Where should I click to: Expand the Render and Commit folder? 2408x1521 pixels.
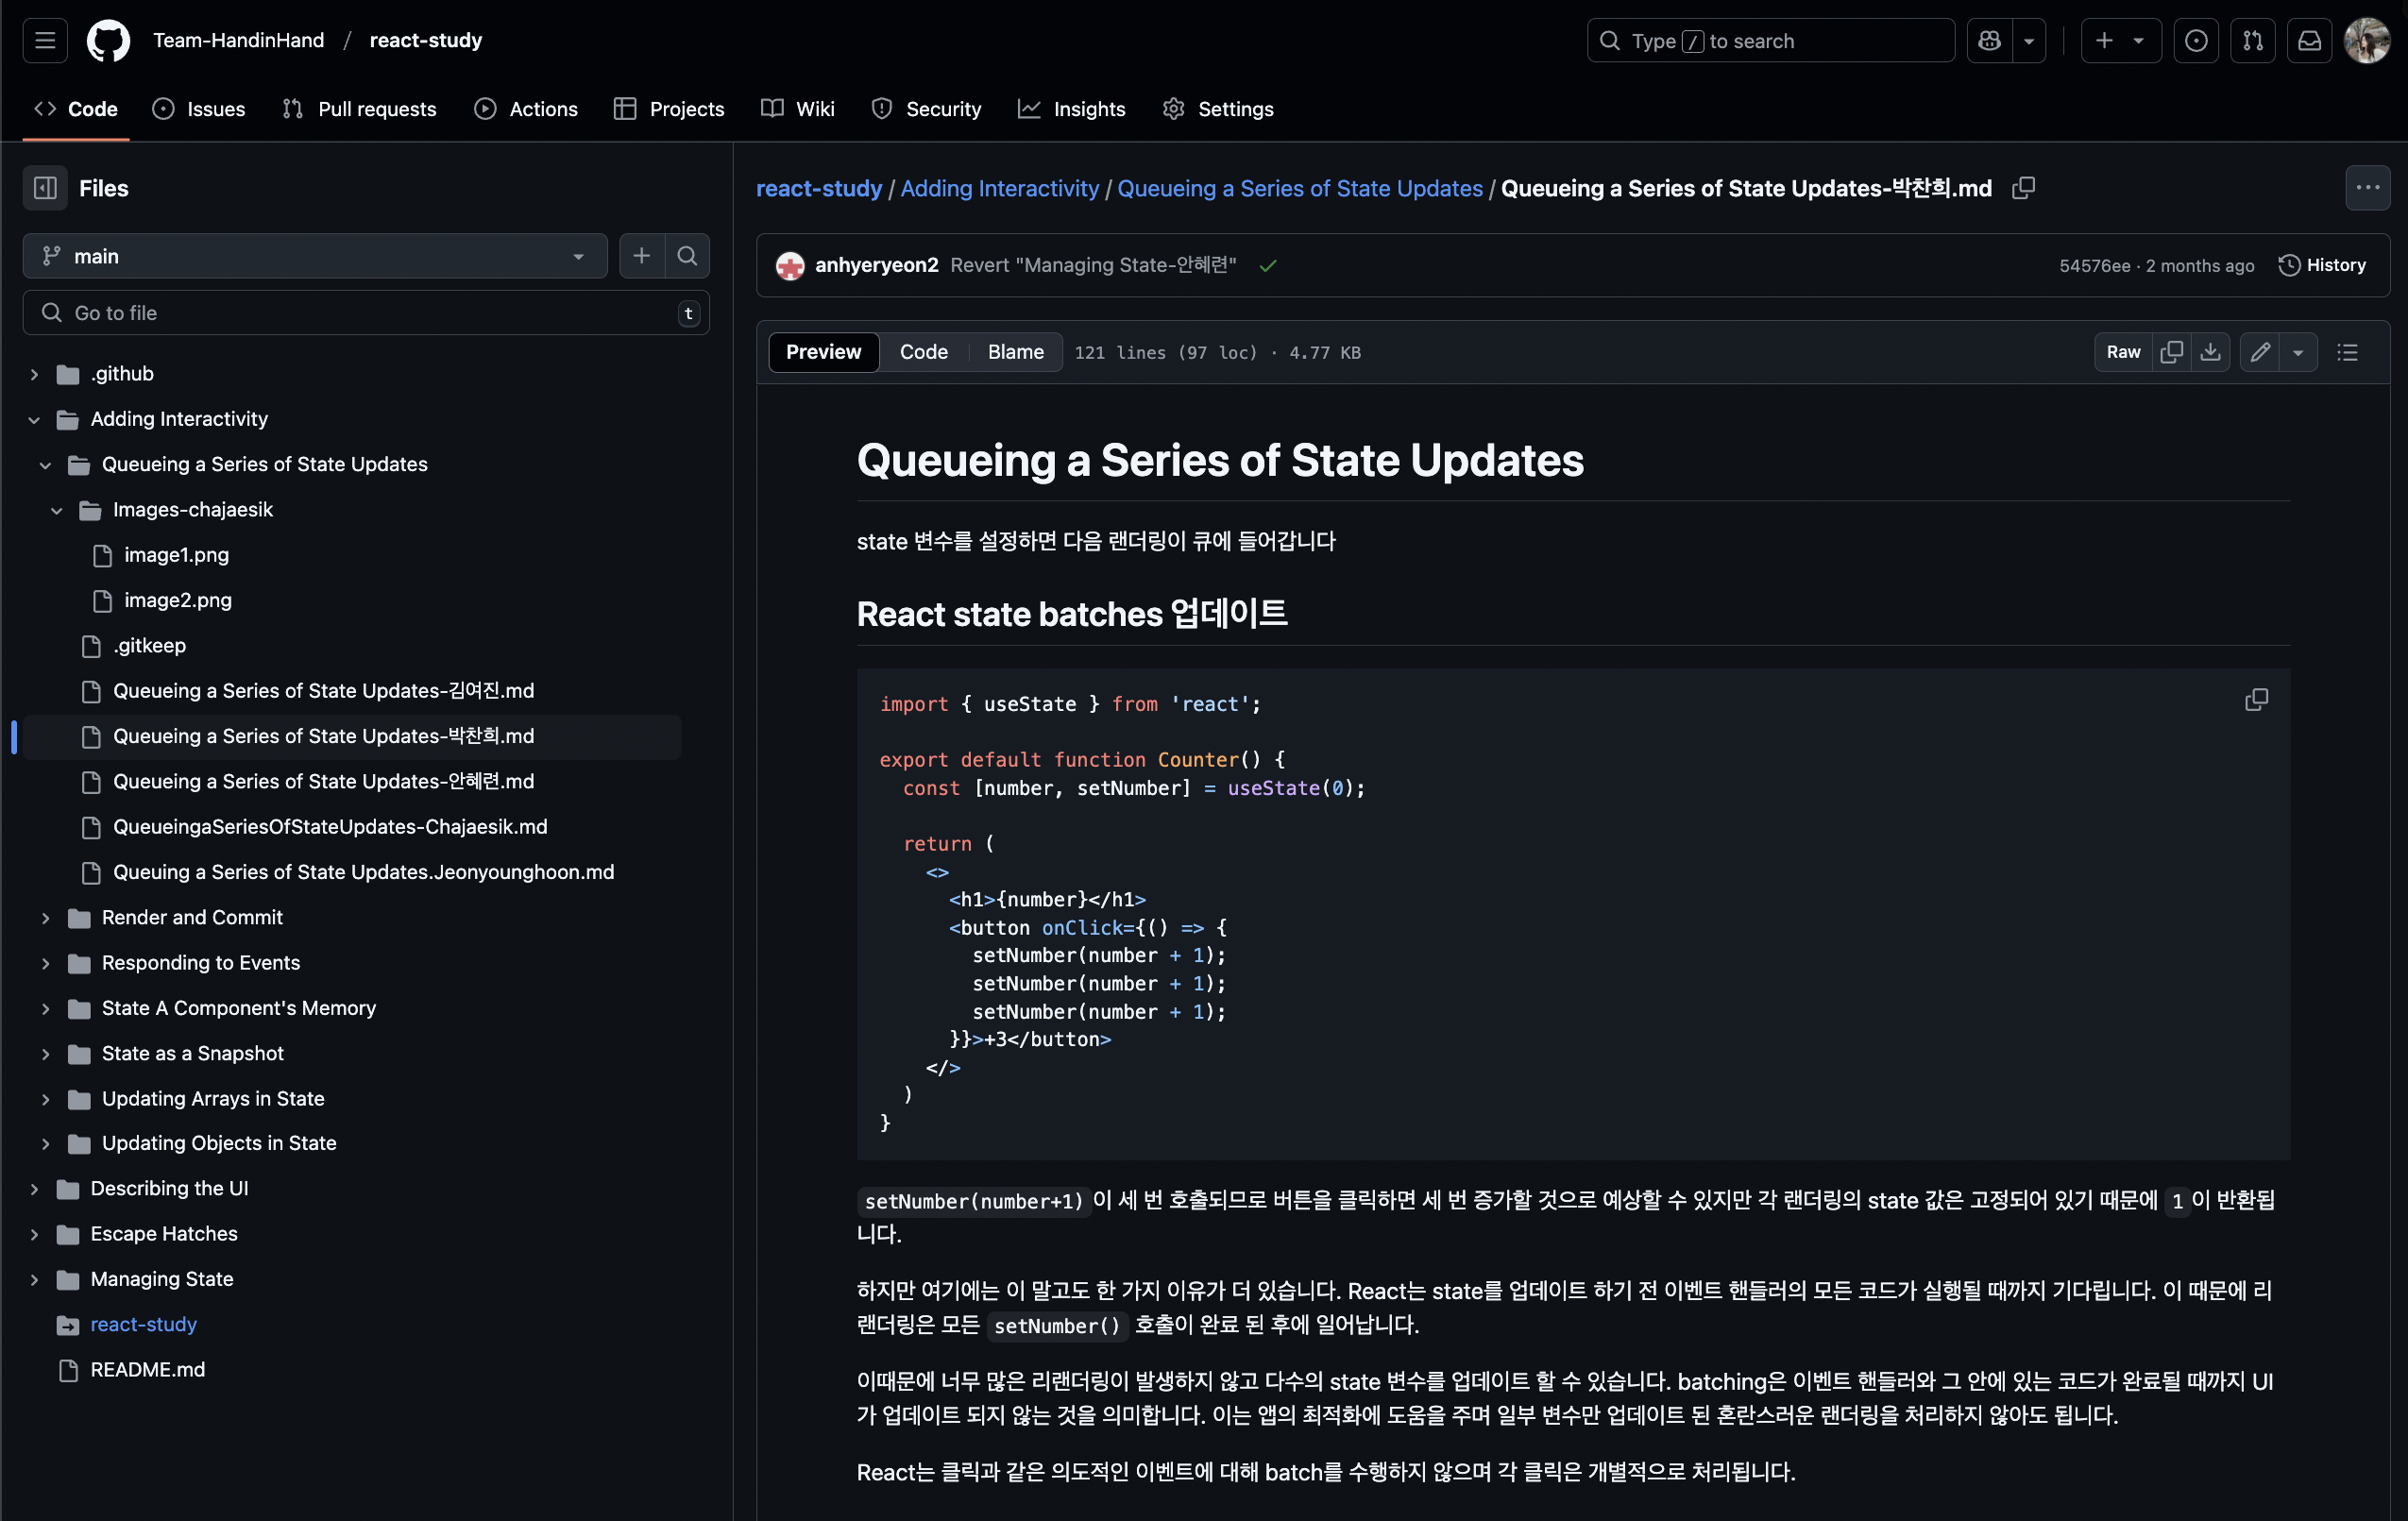46,917
